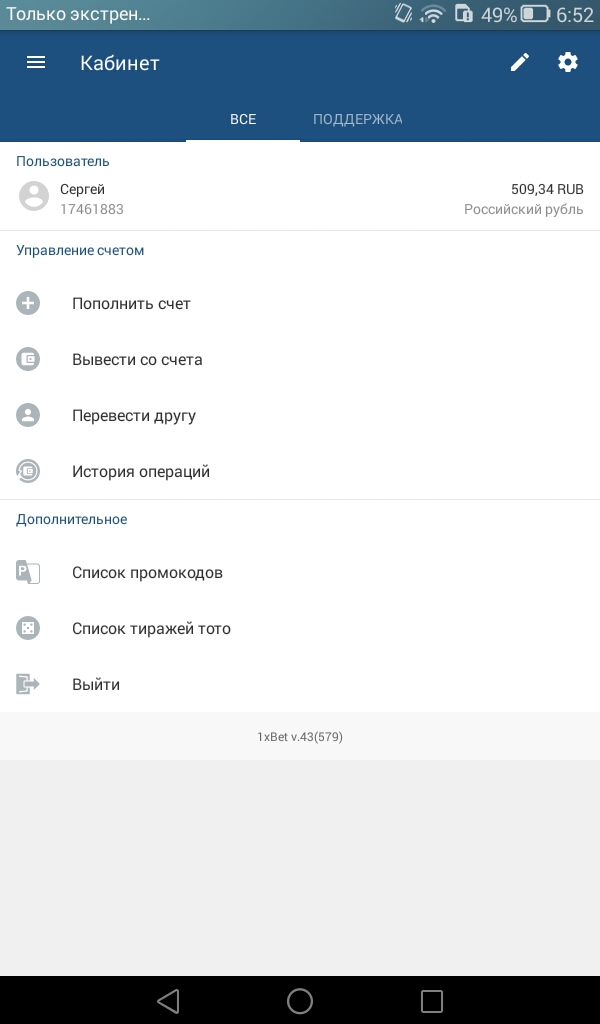The height and width of the screenshot is (1024, 600).
Task: Tap the pencil edit profile icon
Action: coord(520,63)
